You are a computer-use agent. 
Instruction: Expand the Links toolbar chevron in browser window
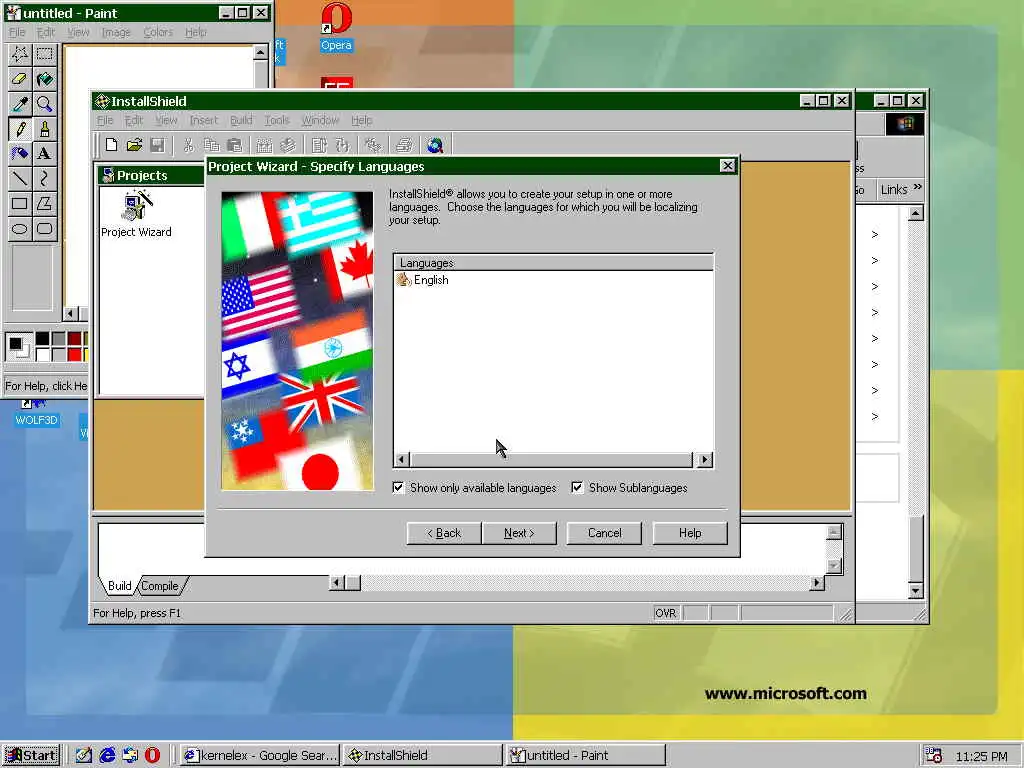pos(918,187)
